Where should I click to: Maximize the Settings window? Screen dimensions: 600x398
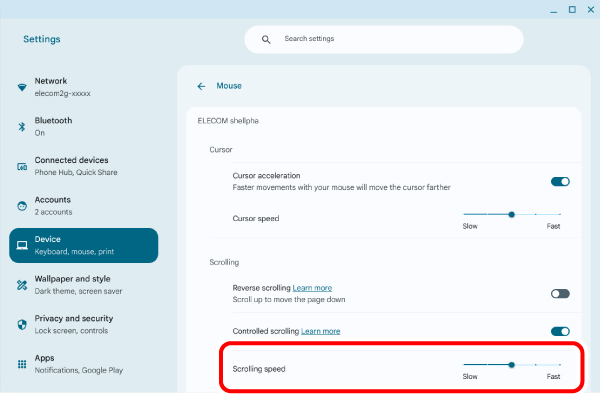[x=572, y=10]
